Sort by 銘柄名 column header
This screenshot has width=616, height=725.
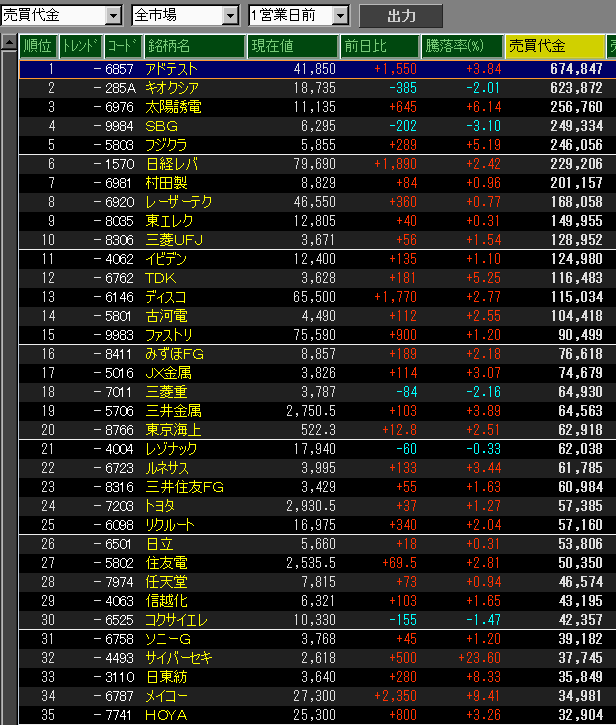pos(194,46)
